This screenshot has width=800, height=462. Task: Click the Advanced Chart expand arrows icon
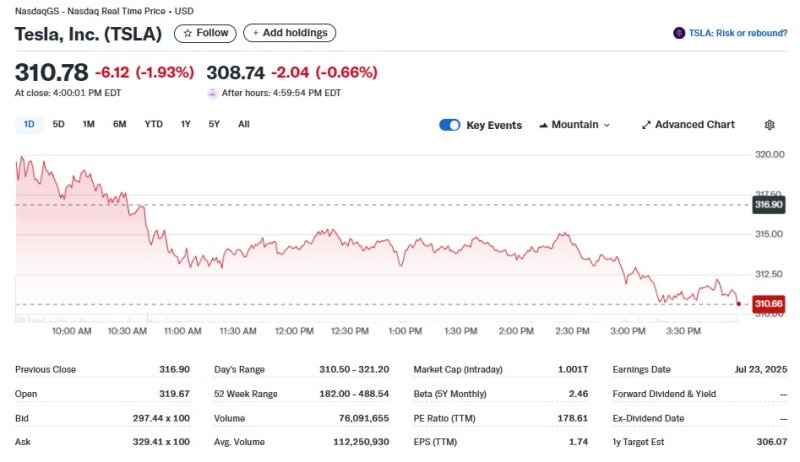(x=646, y=125)
